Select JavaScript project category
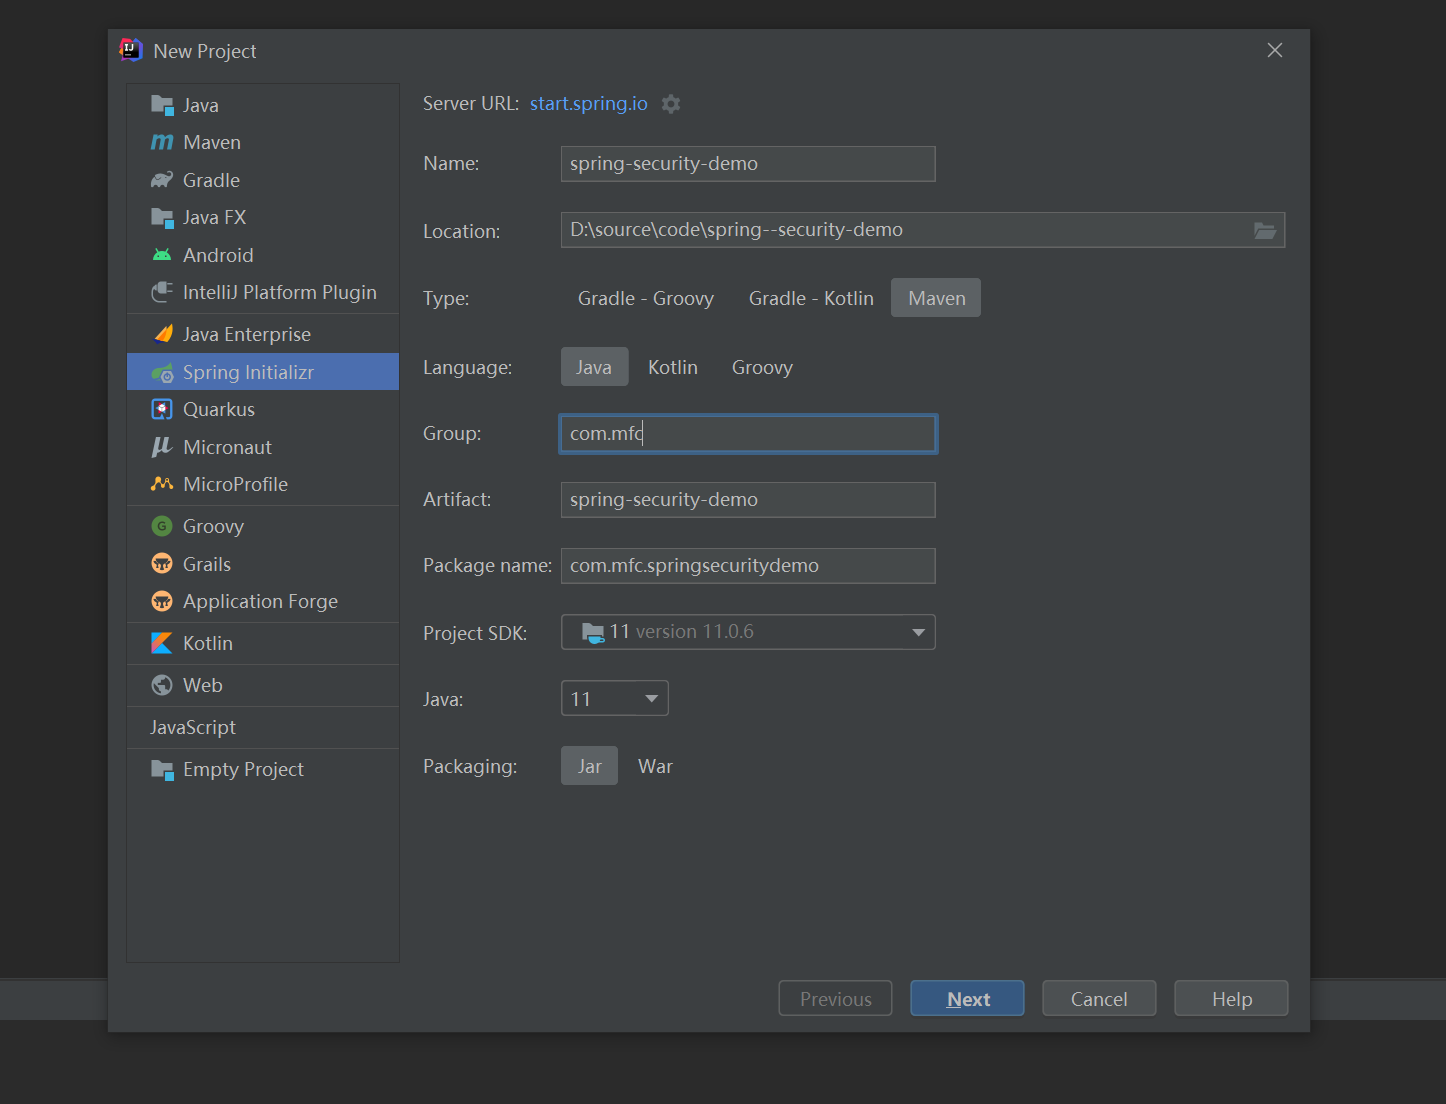The width and height of the screenshot is (1446, 1104). (x=263, y=727)
